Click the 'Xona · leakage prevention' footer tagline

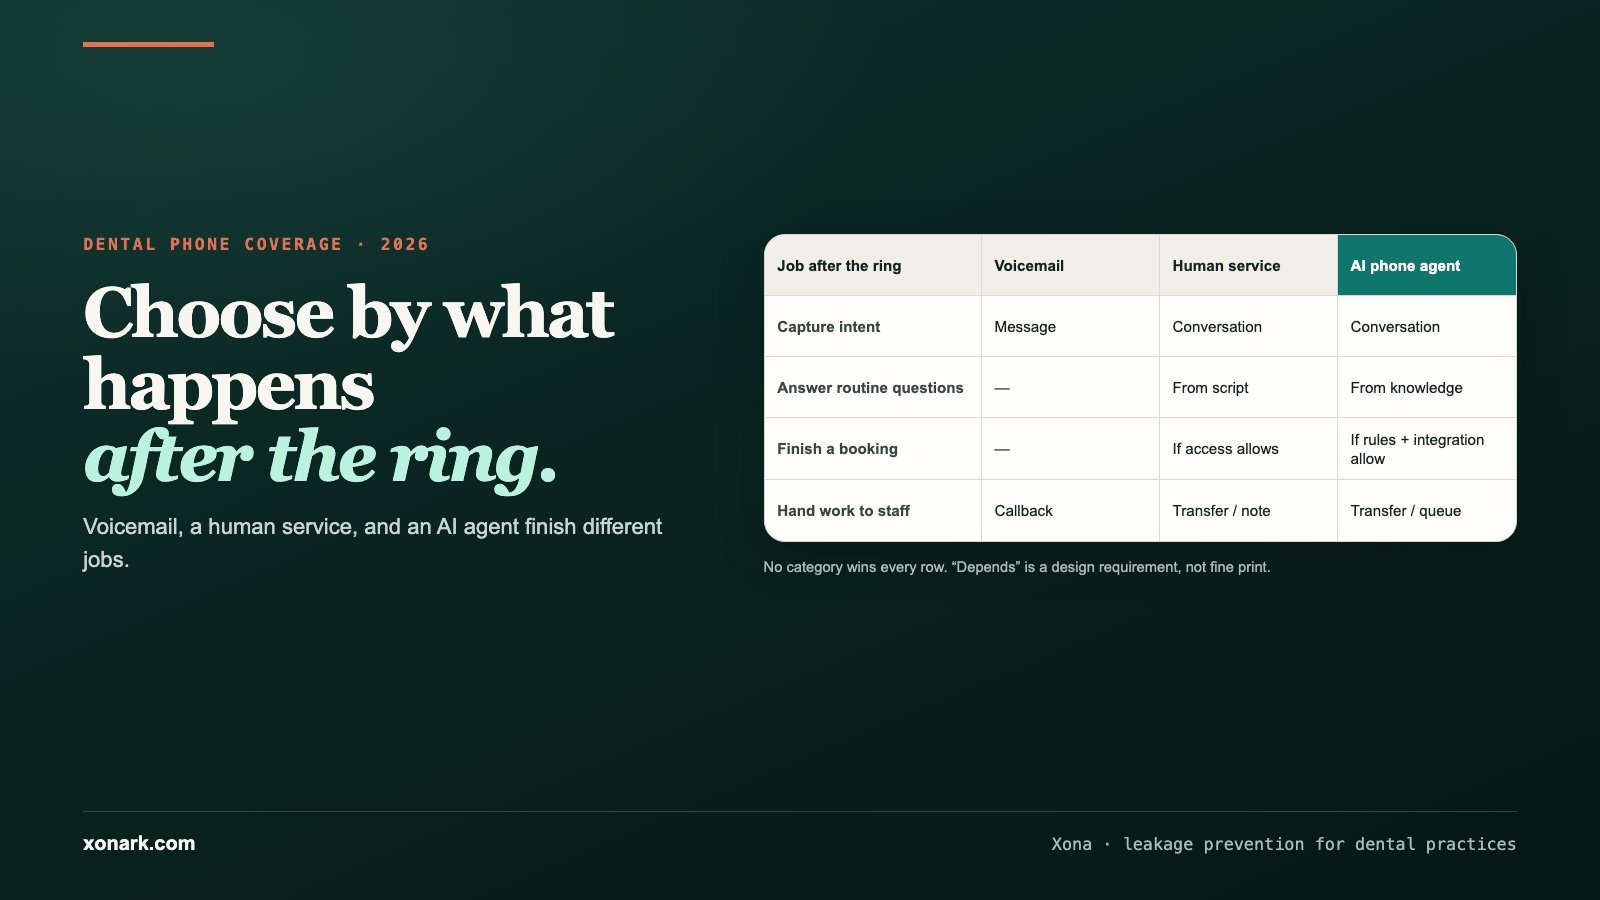click(1283, 844)
